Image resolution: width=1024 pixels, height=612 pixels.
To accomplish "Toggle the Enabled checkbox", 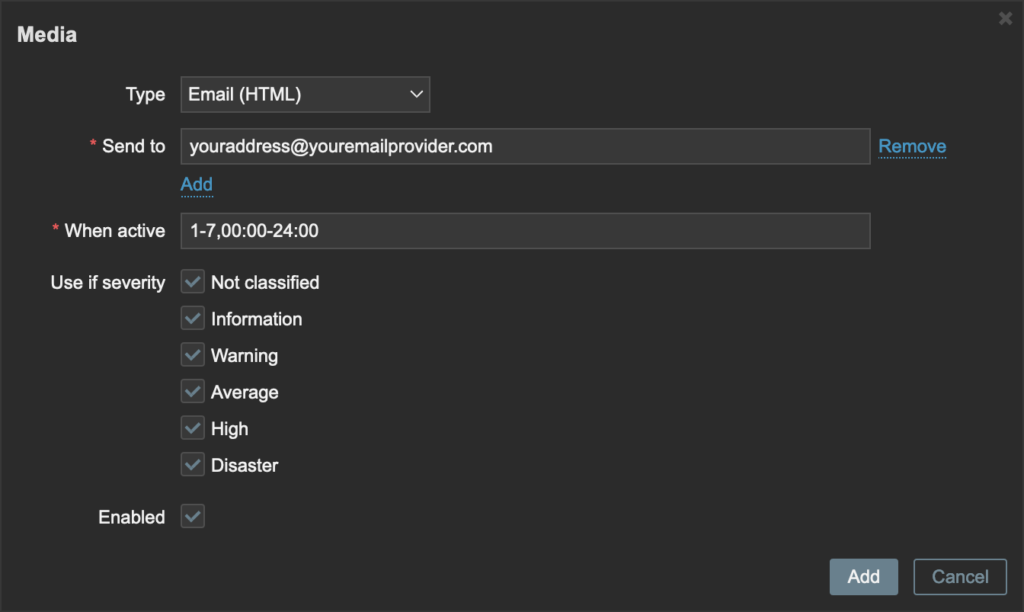I will [193, 517].
